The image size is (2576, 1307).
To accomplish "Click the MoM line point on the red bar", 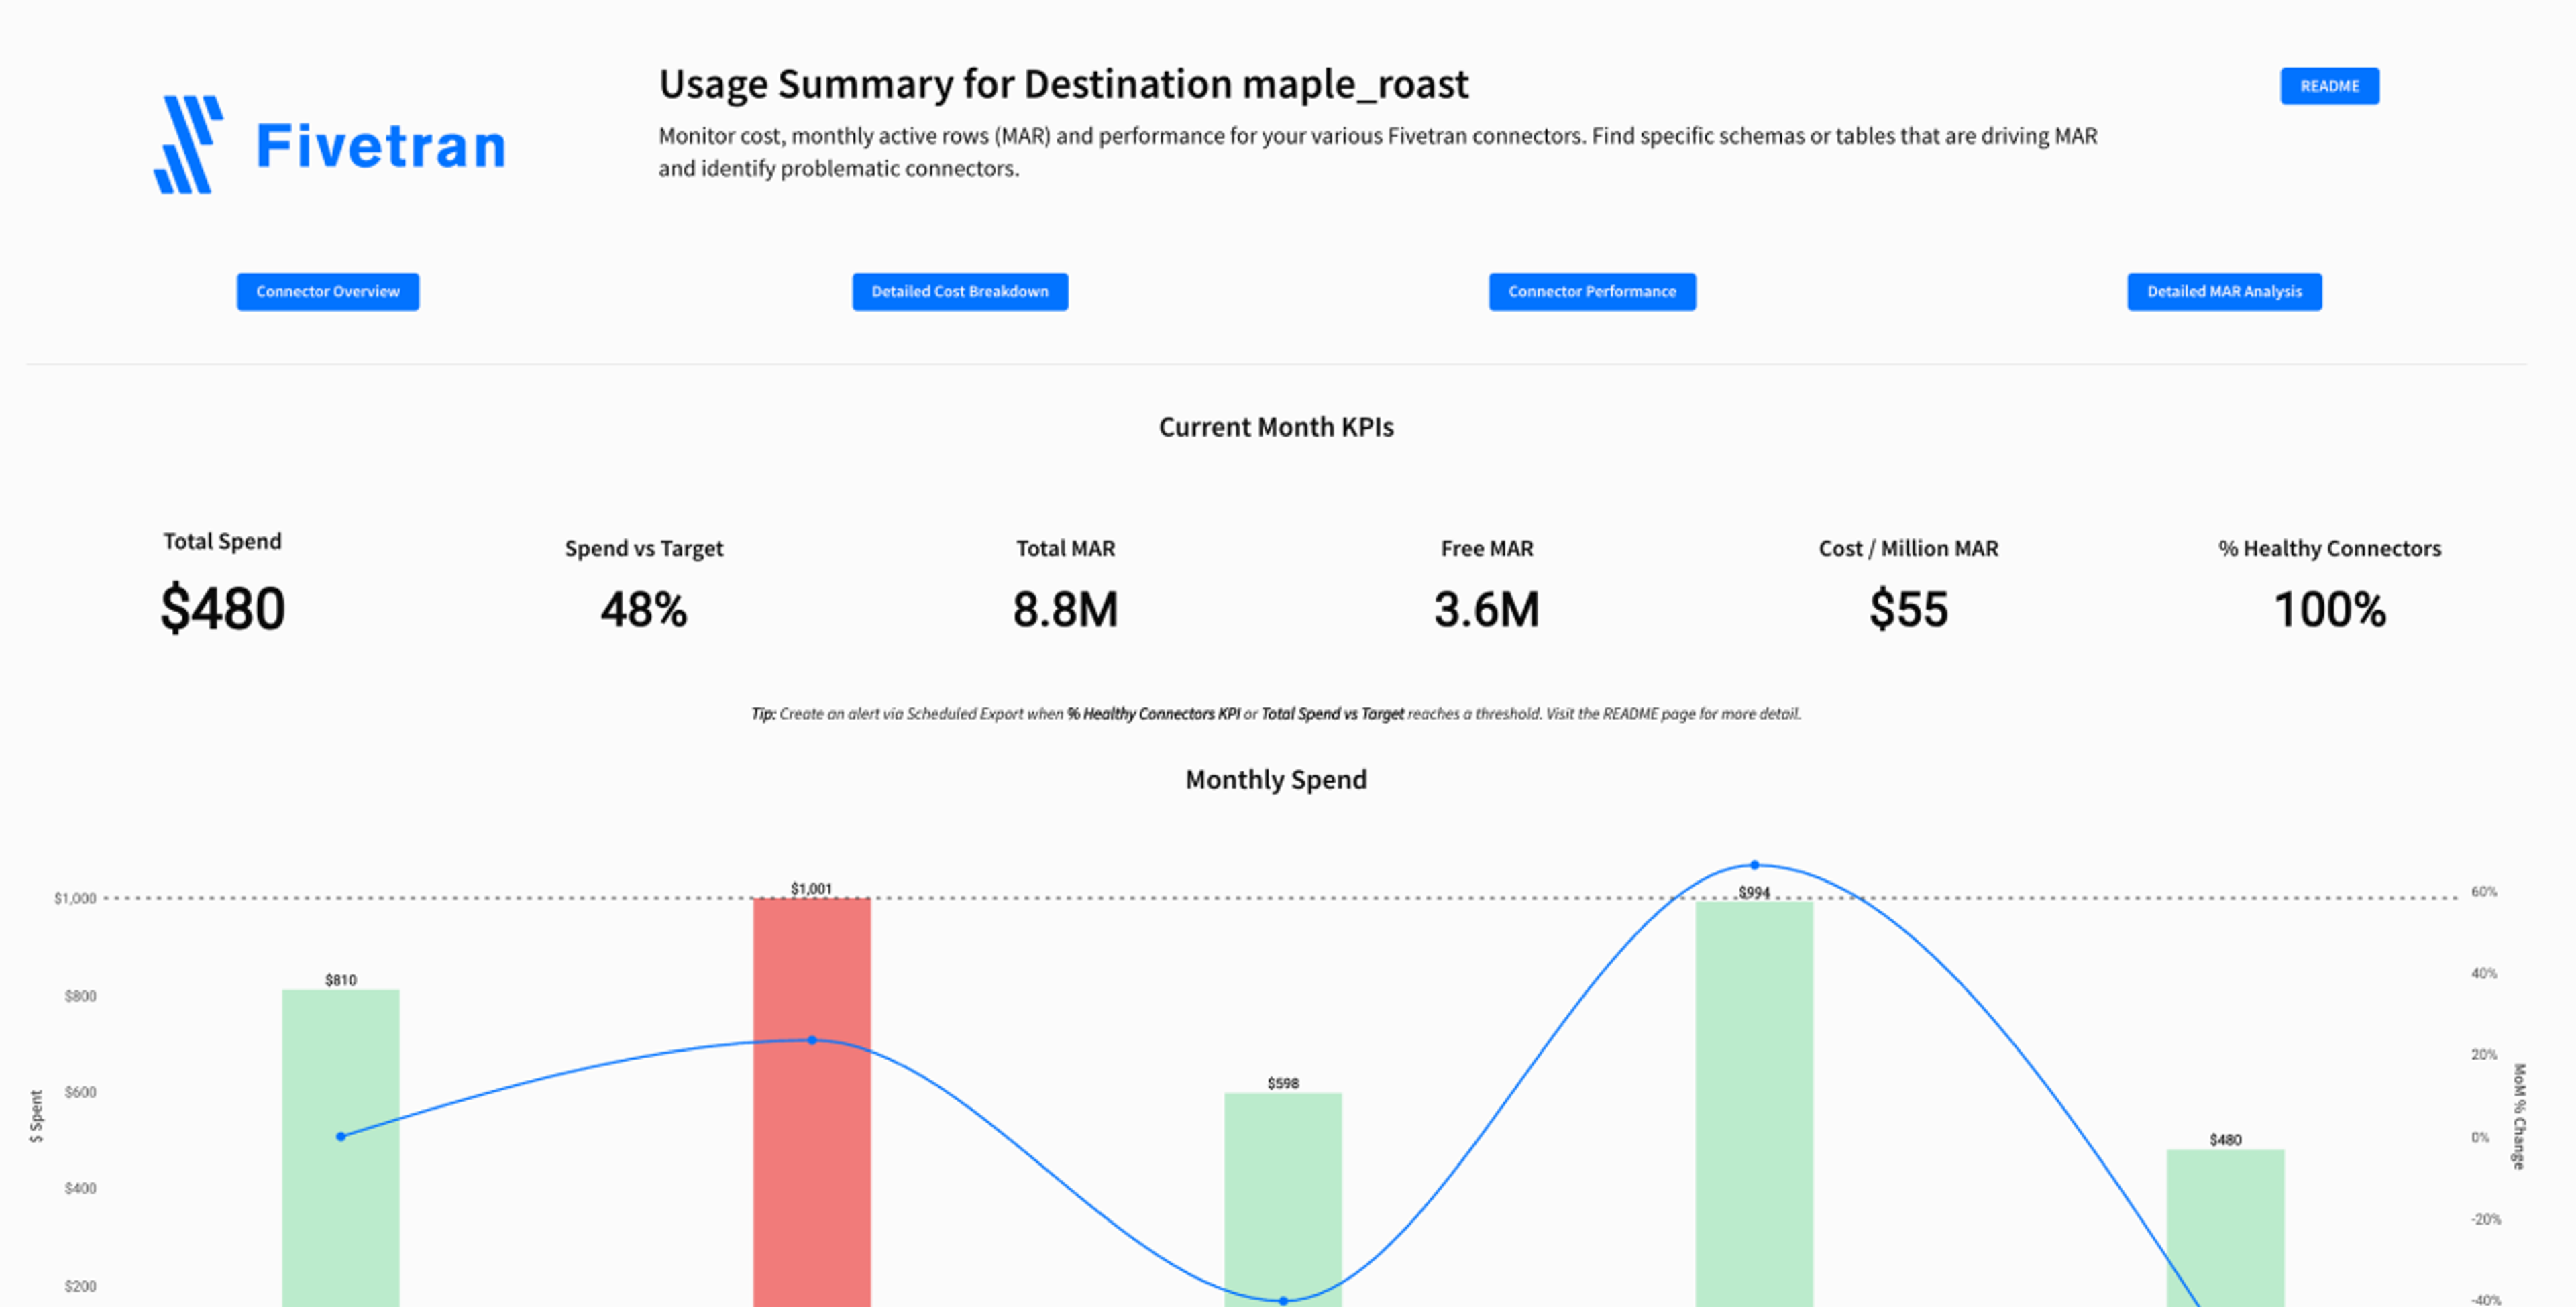I will point(812,1040).
